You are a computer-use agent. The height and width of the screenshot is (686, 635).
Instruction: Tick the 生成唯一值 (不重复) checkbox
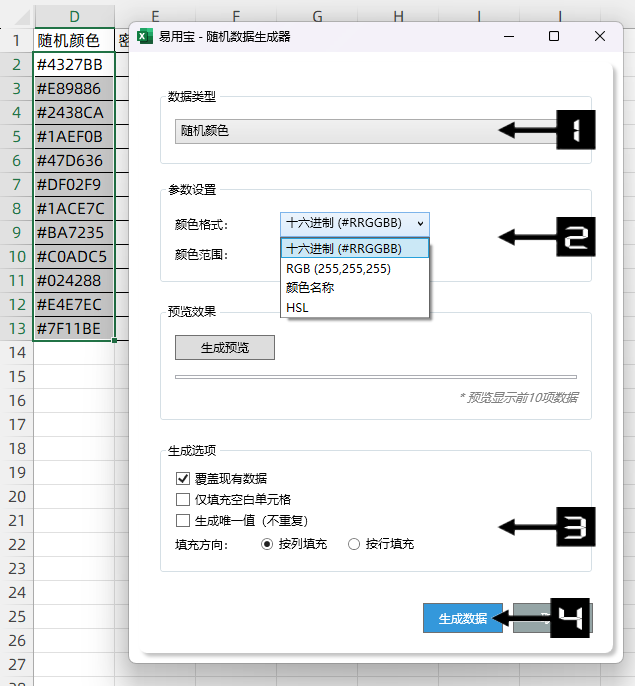click(183, 520)
